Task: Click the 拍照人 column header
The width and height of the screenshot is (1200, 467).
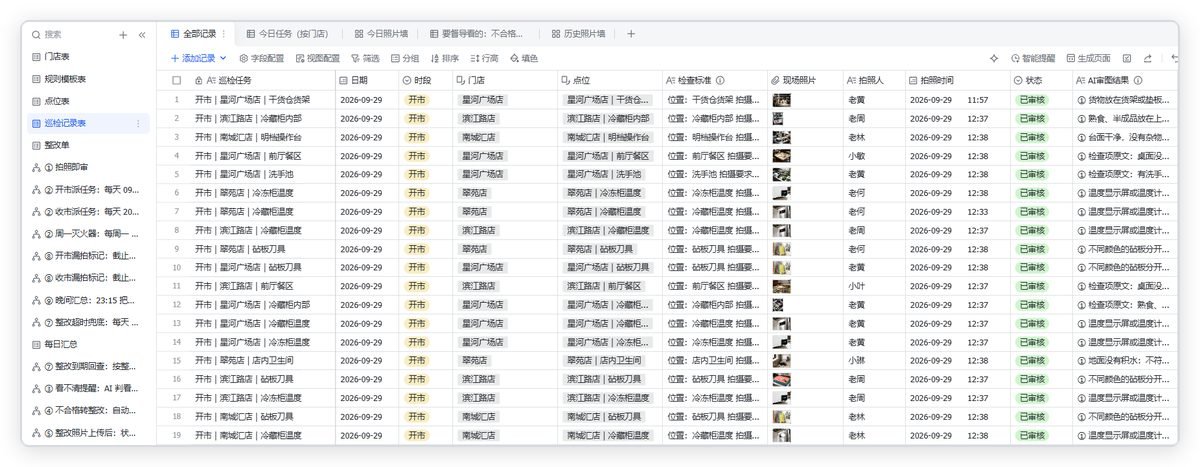Action: [x=872, y=80]
